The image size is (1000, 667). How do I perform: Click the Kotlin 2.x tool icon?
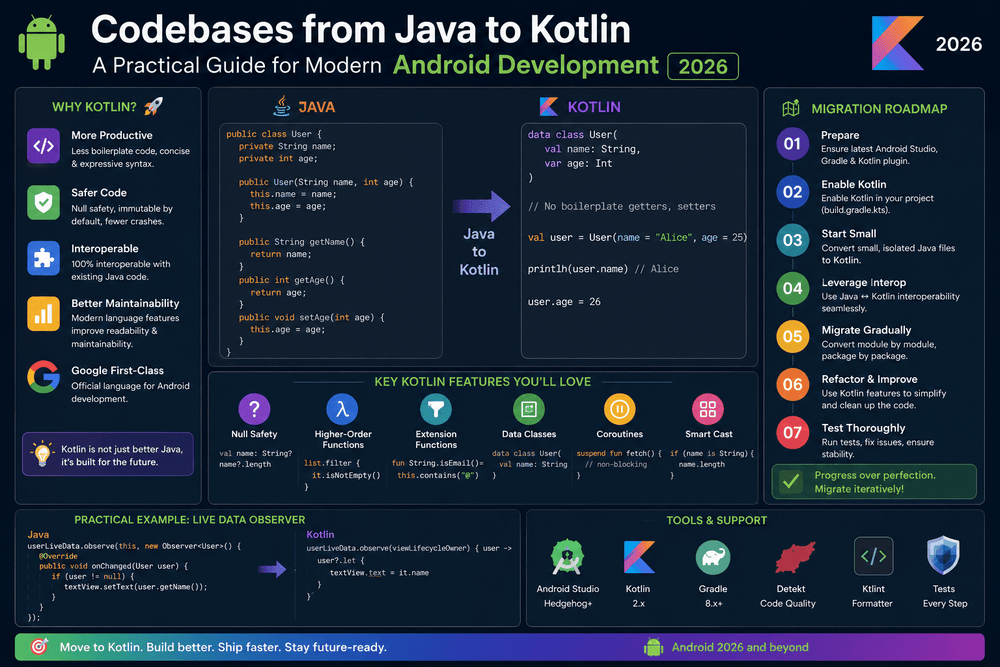639,557
